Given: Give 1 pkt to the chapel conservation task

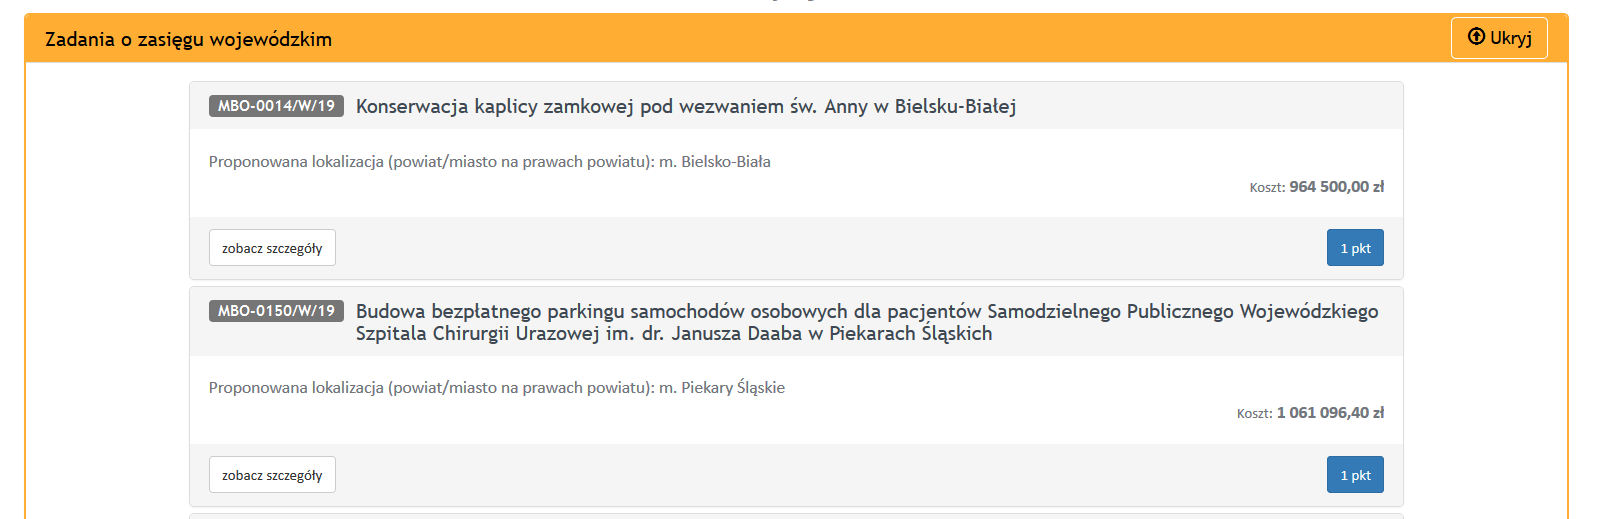Looking at the screenshot, I should 1355,248.
